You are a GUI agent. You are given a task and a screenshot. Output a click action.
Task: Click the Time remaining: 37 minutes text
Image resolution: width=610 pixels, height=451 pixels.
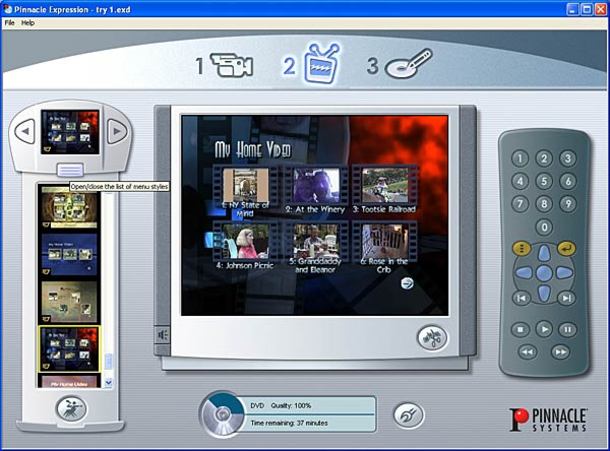(289, 423)
